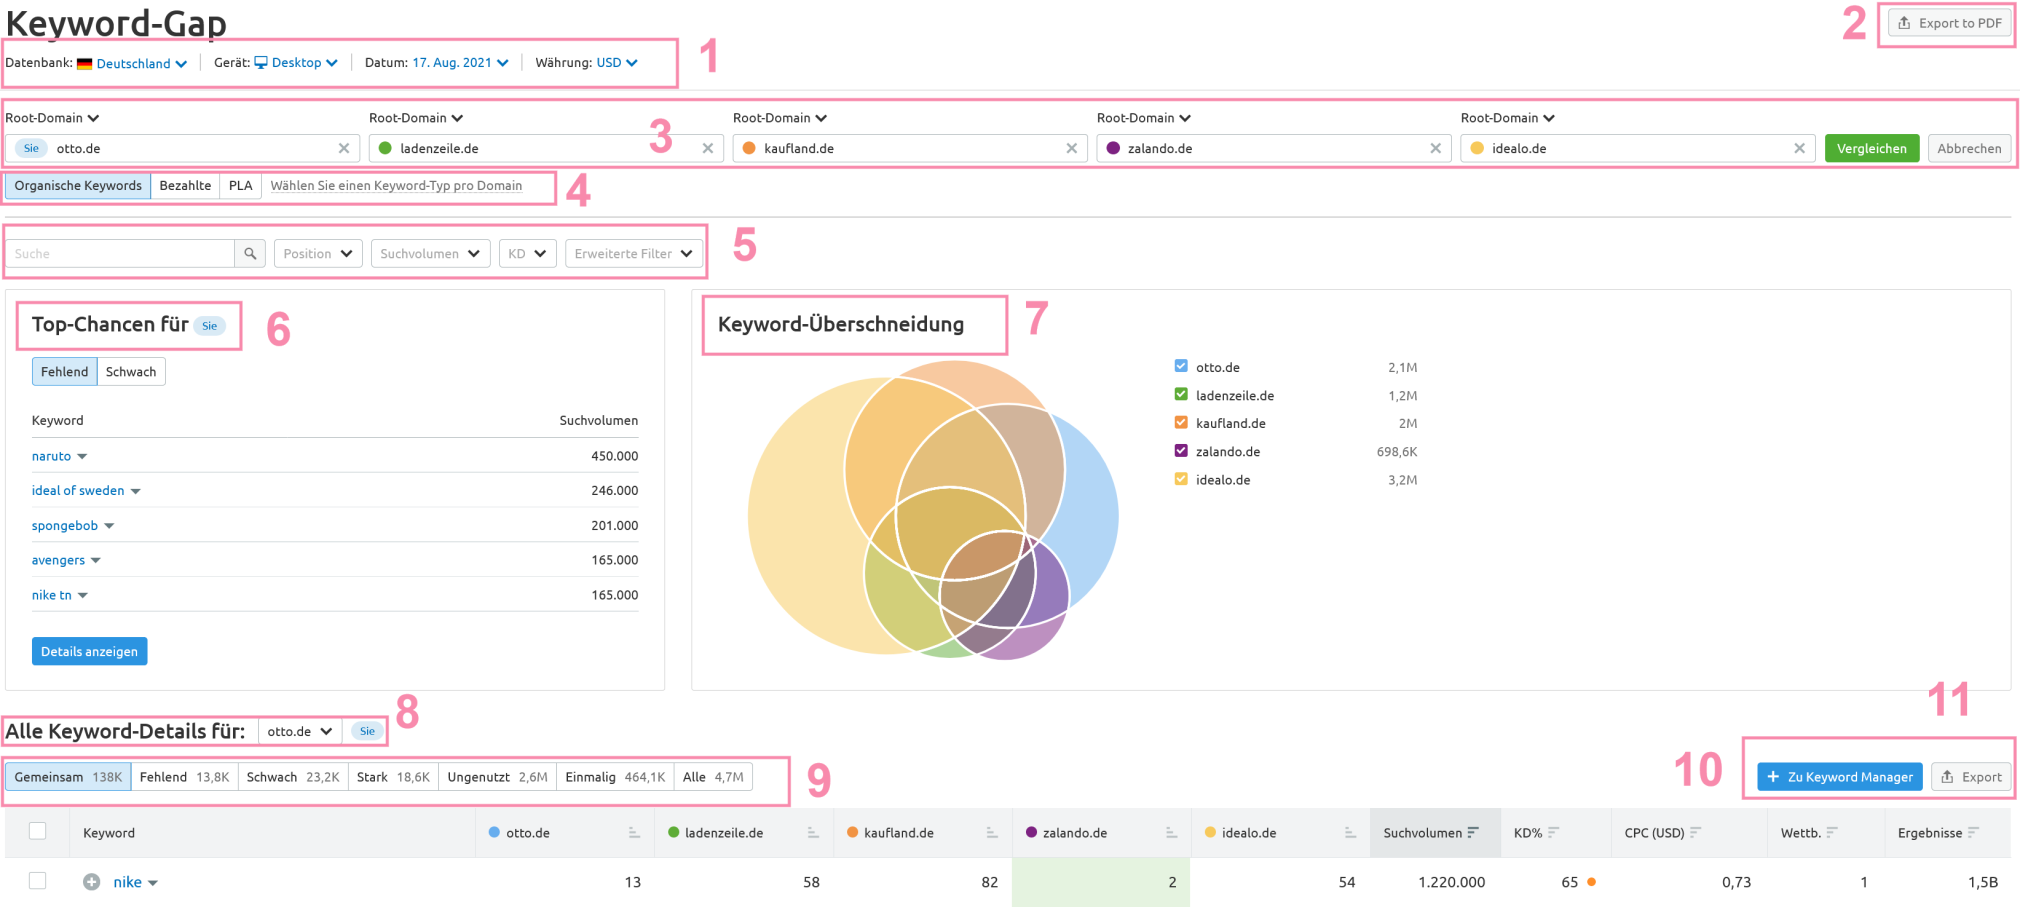Uncheck ladenzeile.de in the Keyword-Überschneidung legend
2020x907 pixels.
(1180, 394)
